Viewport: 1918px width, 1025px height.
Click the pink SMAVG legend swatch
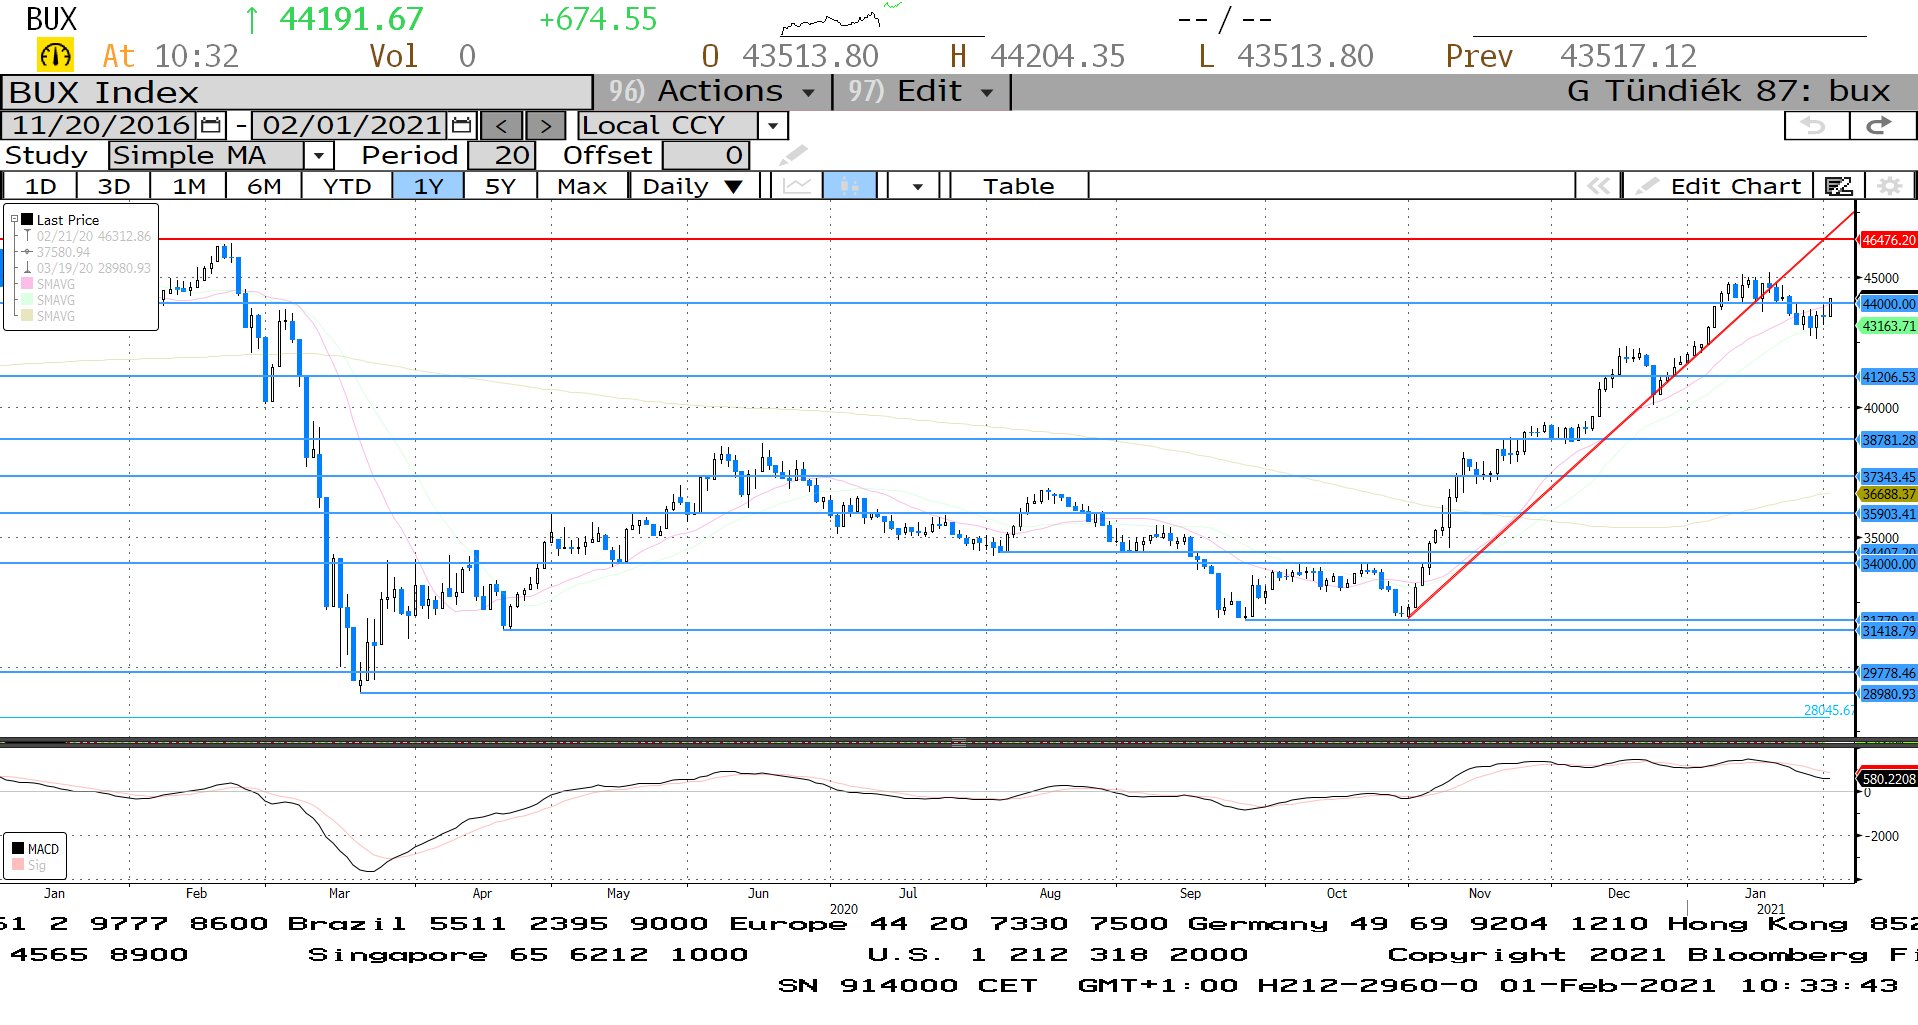(x=28, y=284)
